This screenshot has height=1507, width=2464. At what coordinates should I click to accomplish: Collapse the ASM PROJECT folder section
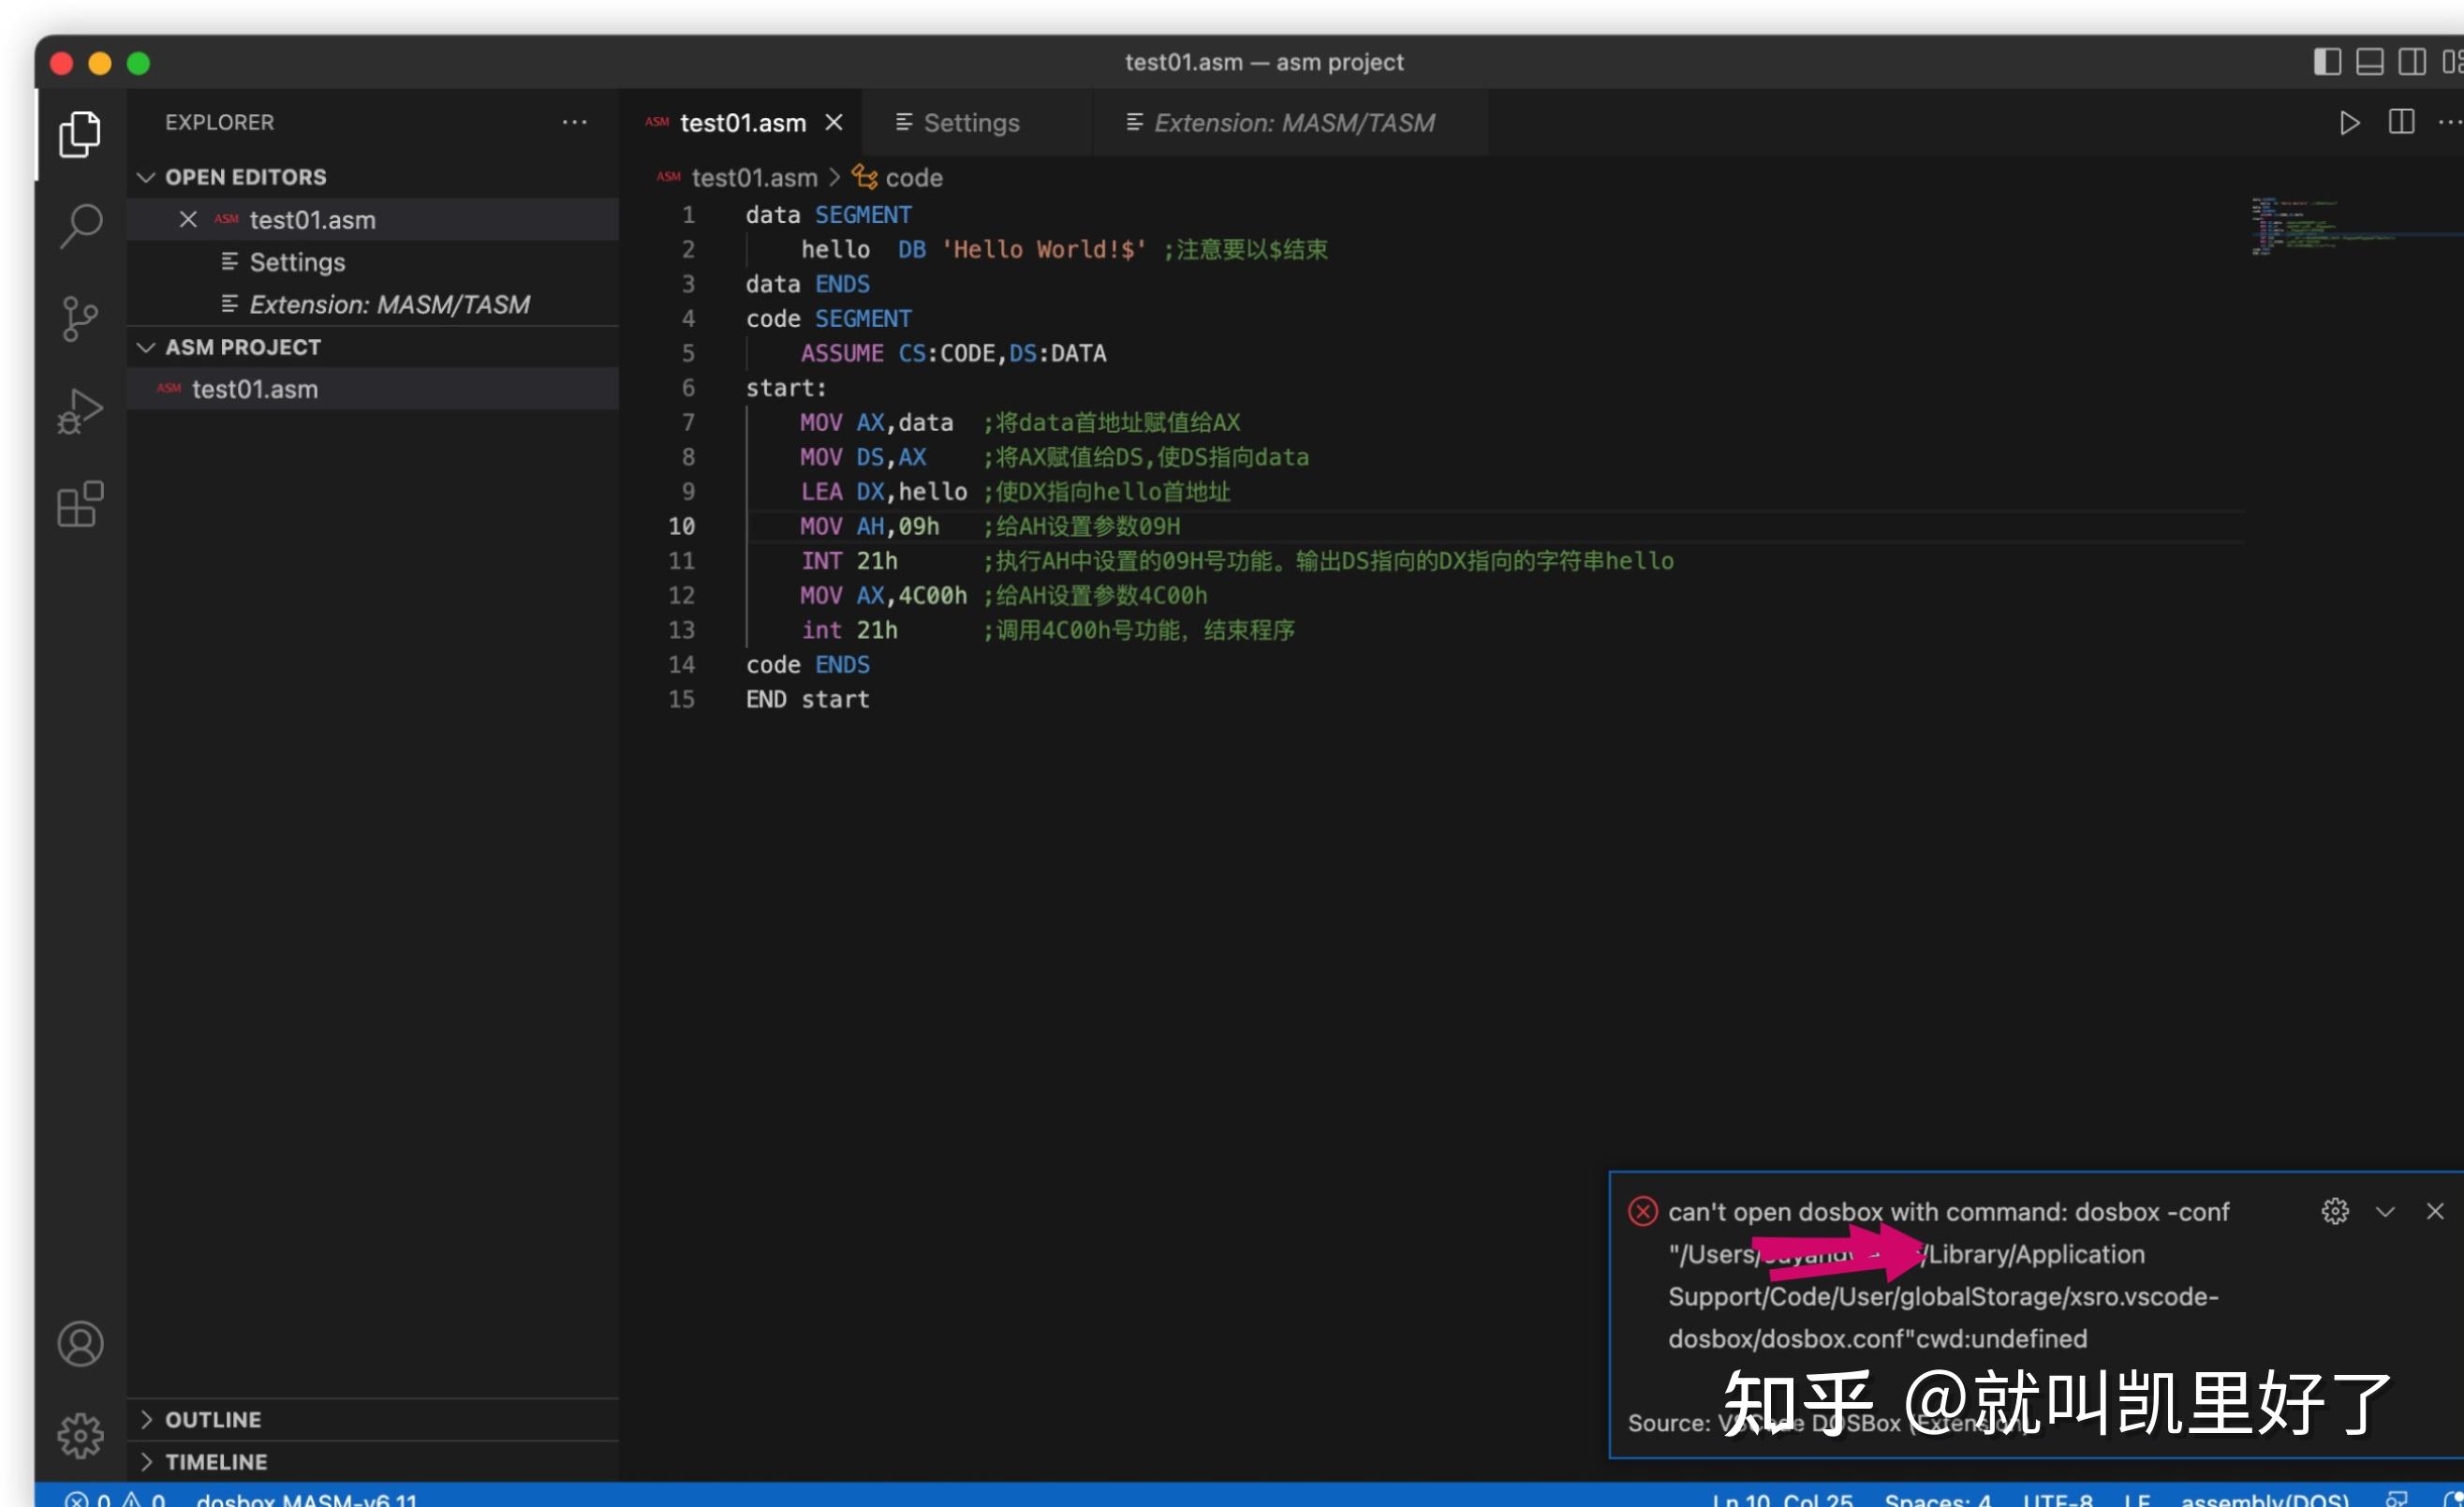[x=146, y=347]
